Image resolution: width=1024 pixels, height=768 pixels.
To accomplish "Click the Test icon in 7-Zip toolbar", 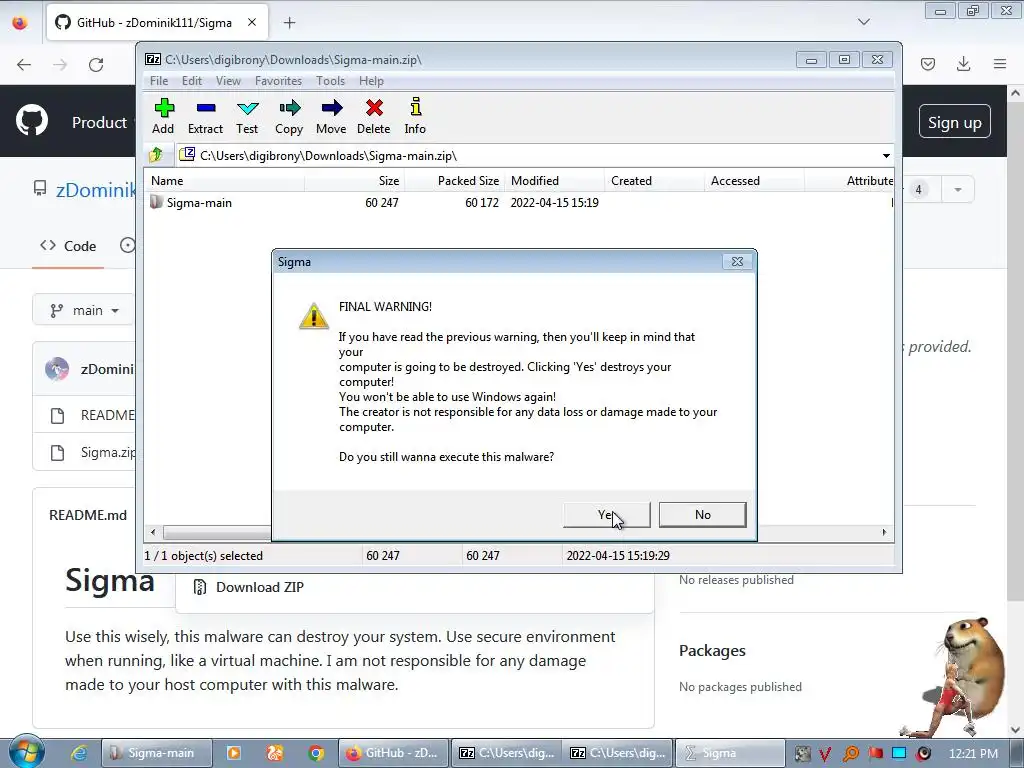I will point(247,116).
